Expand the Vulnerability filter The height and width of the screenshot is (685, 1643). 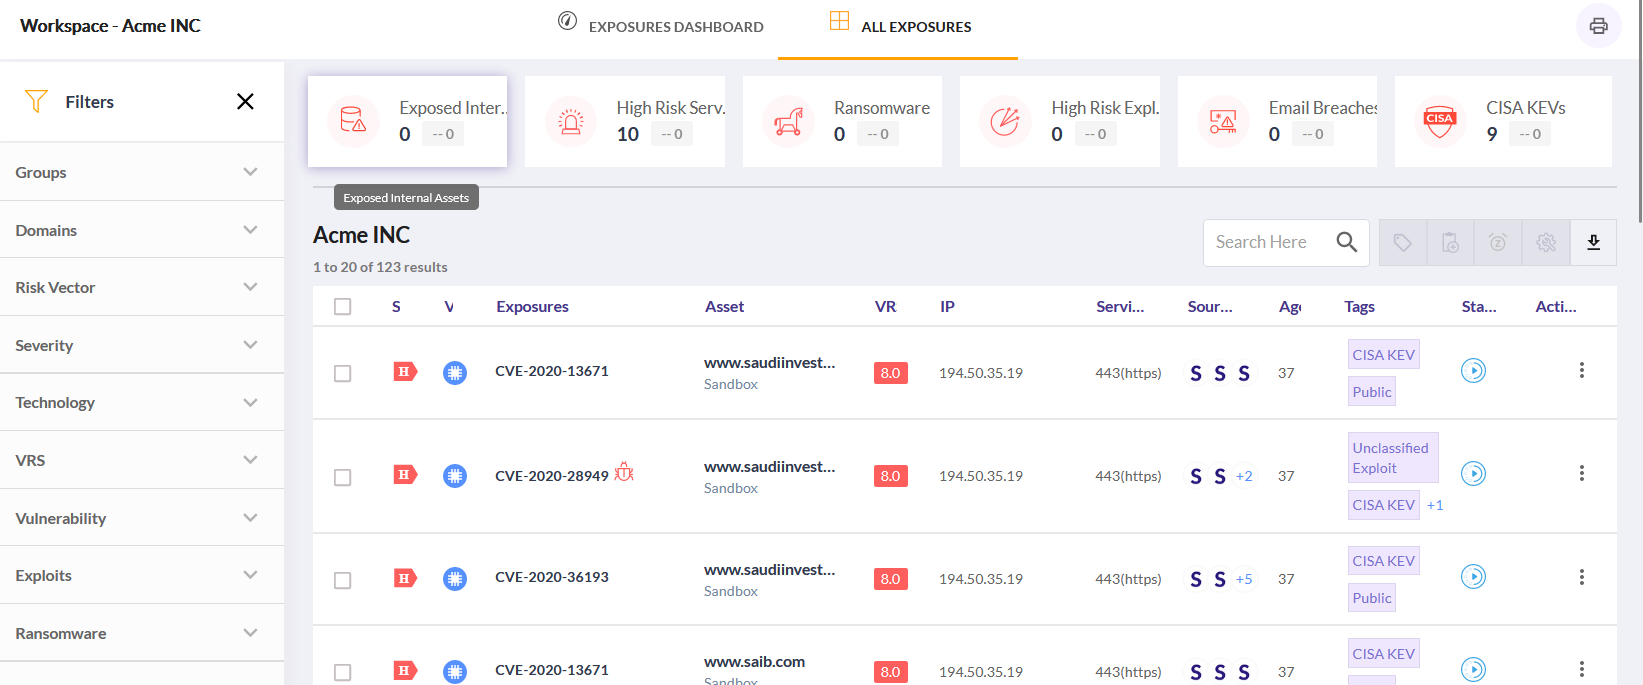(142, 518)
